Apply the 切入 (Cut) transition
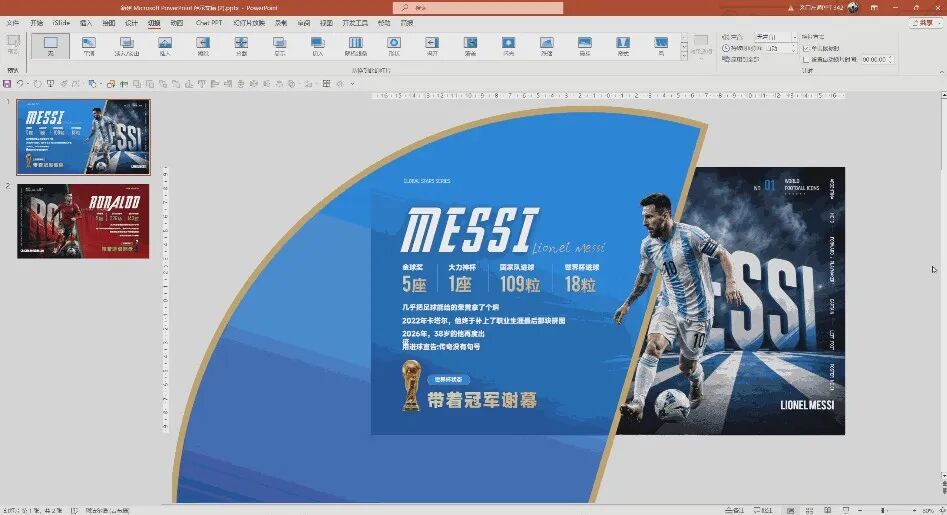947x515 pixels. tap(318, 46)
